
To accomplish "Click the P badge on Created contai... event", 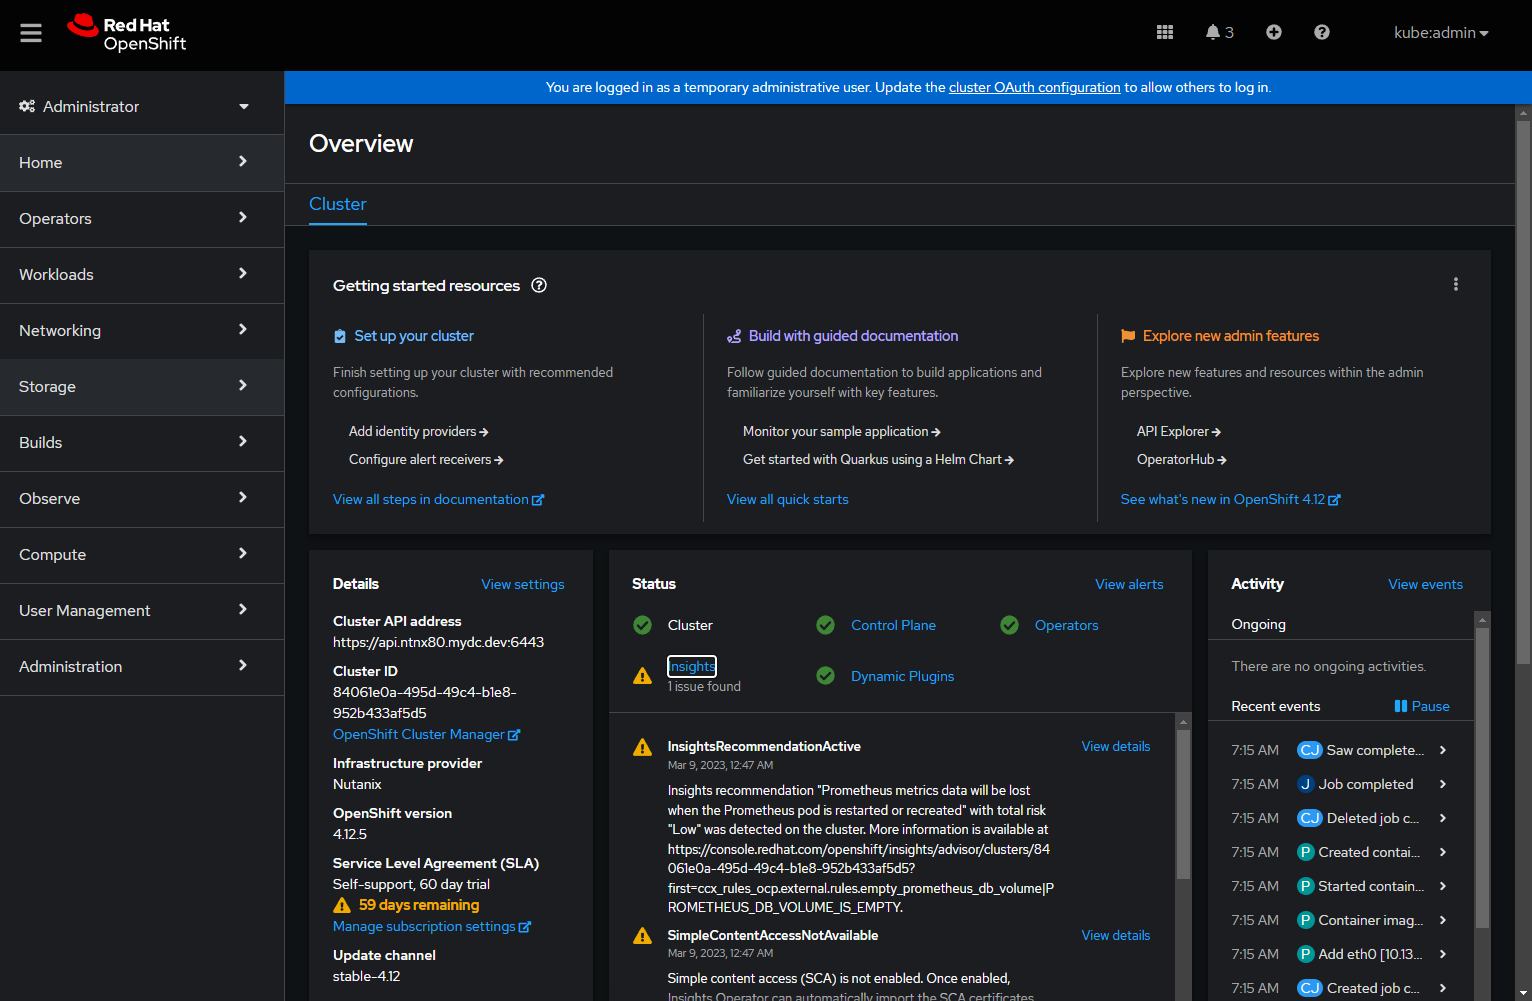I will pos(1305,852).
